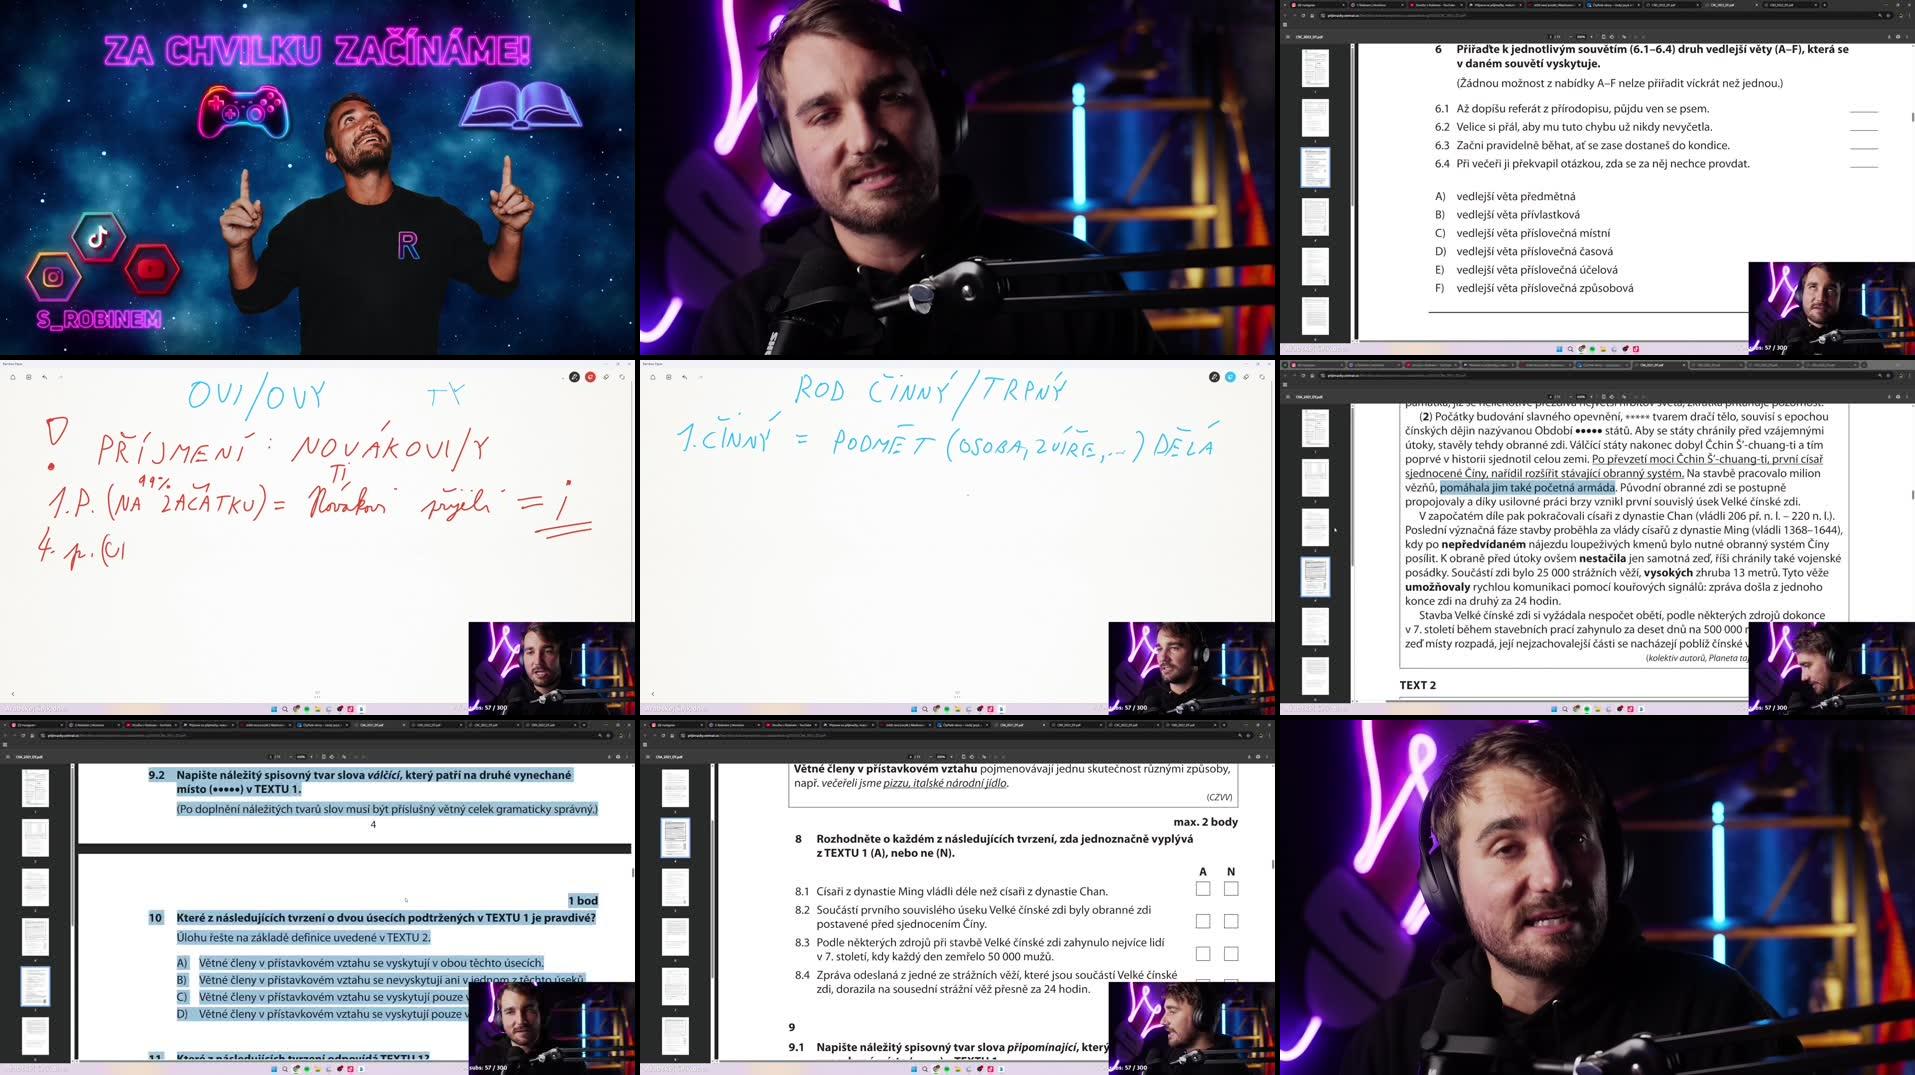Select the pen tool on the whiteboard toolbar
This screenshot has width=1915, height=1075.
(574, 377)
